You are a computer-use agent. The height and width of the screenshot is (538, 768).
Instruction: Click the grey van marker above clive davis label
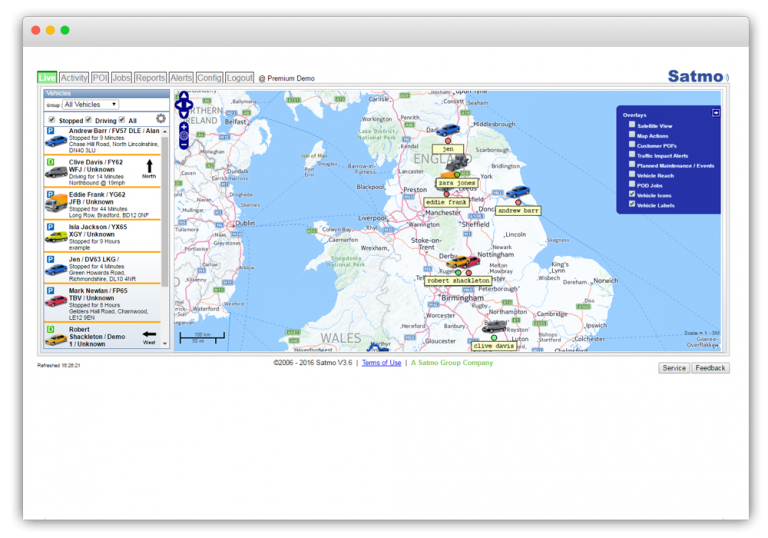click(x=494, y=326)
